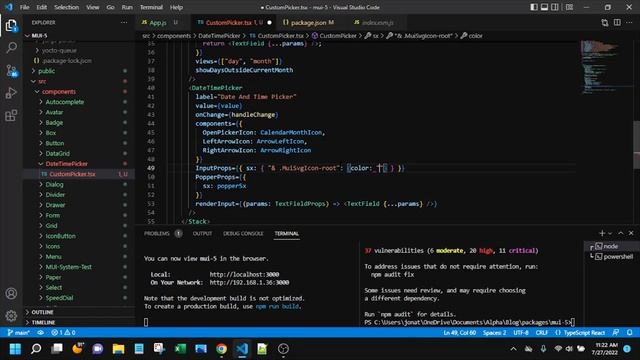Screen dimensions: 640x360
Task: Show the Problems panel tab
Action: pyautogui.click(x=157, y=233)
